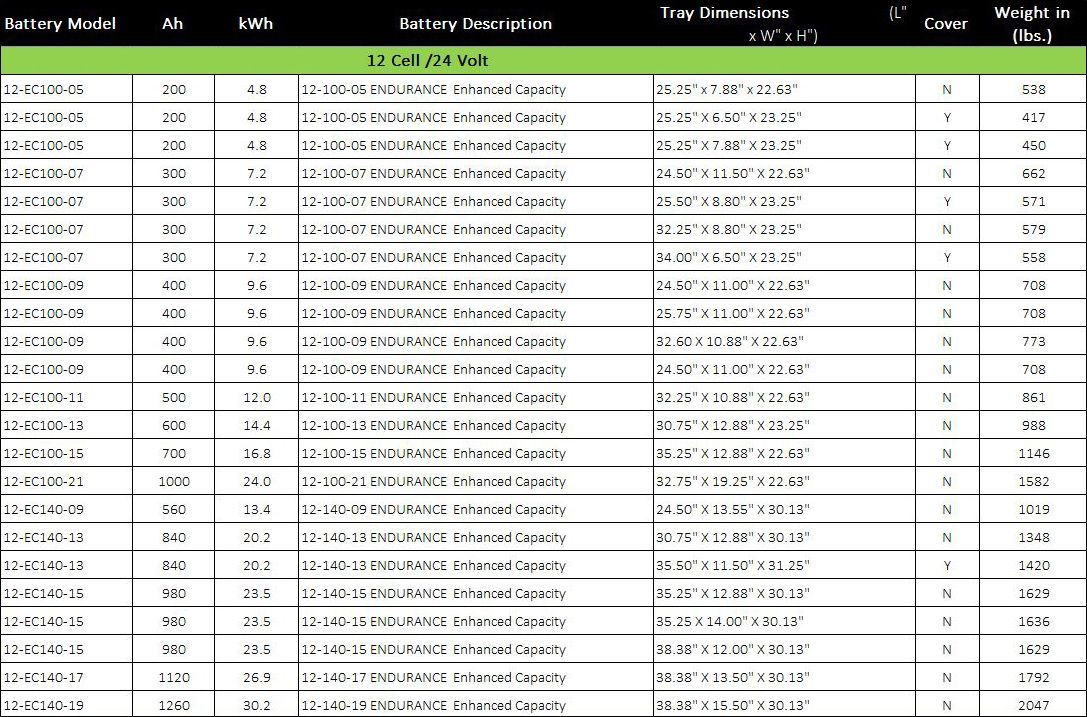Select the kWh value 26.9
The height and width of the screenshot is (717, 1087).
(256, 677)
